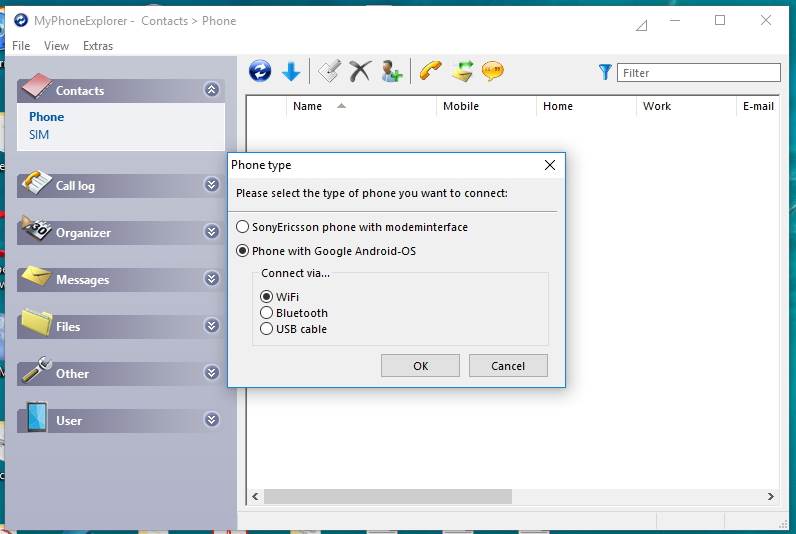Click the blue Refresh sync icon
Viewport: 796px width, 534px height.
(260, 71)
